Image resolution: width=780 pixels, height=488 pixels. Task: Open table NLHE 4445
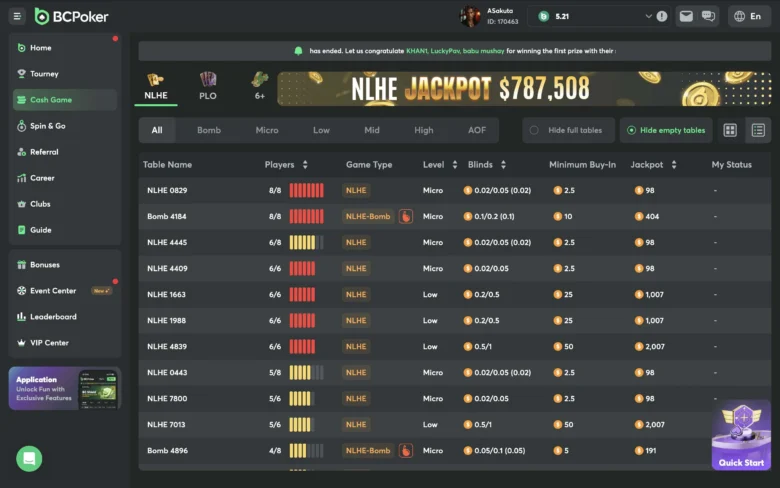click(x=455, y=242)
